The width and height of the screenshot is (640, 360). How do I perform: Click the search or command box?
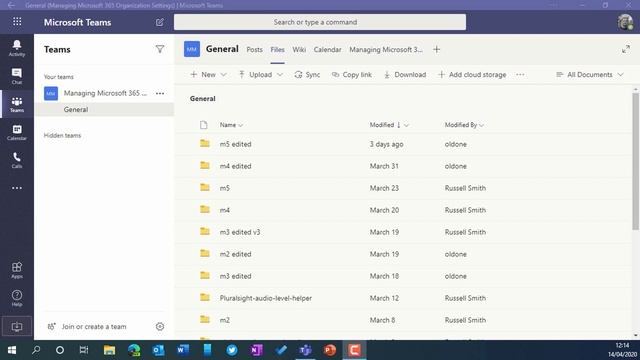click(x=320, y=22)
